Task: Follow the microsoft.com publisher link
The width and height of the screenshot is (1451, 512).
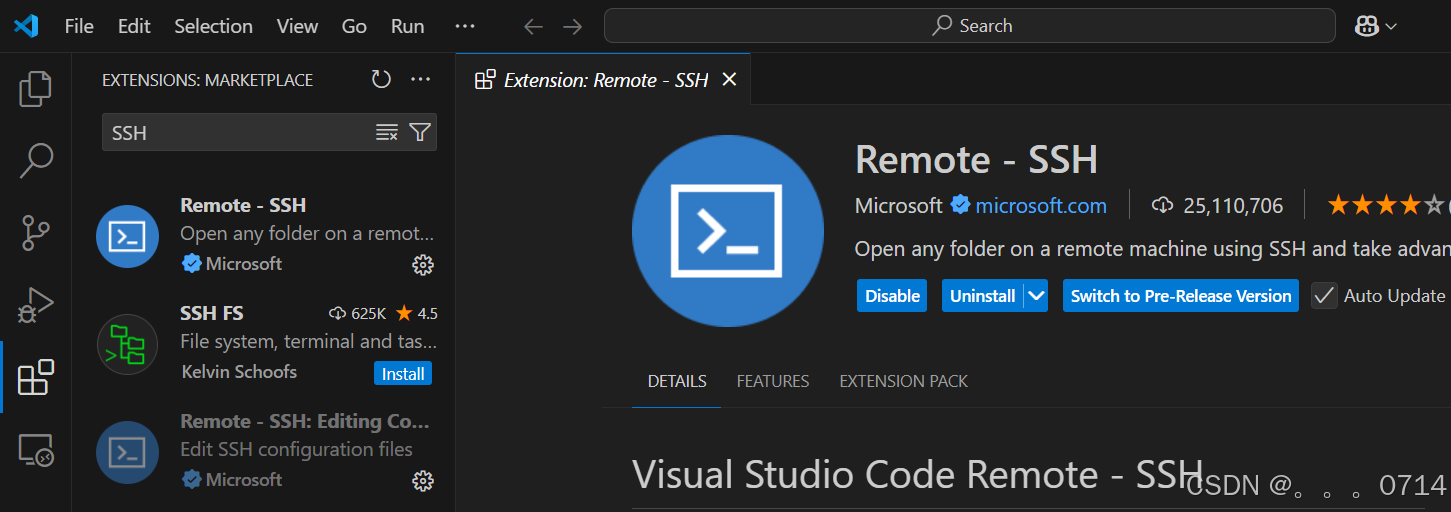Action: pos(1041,206)
